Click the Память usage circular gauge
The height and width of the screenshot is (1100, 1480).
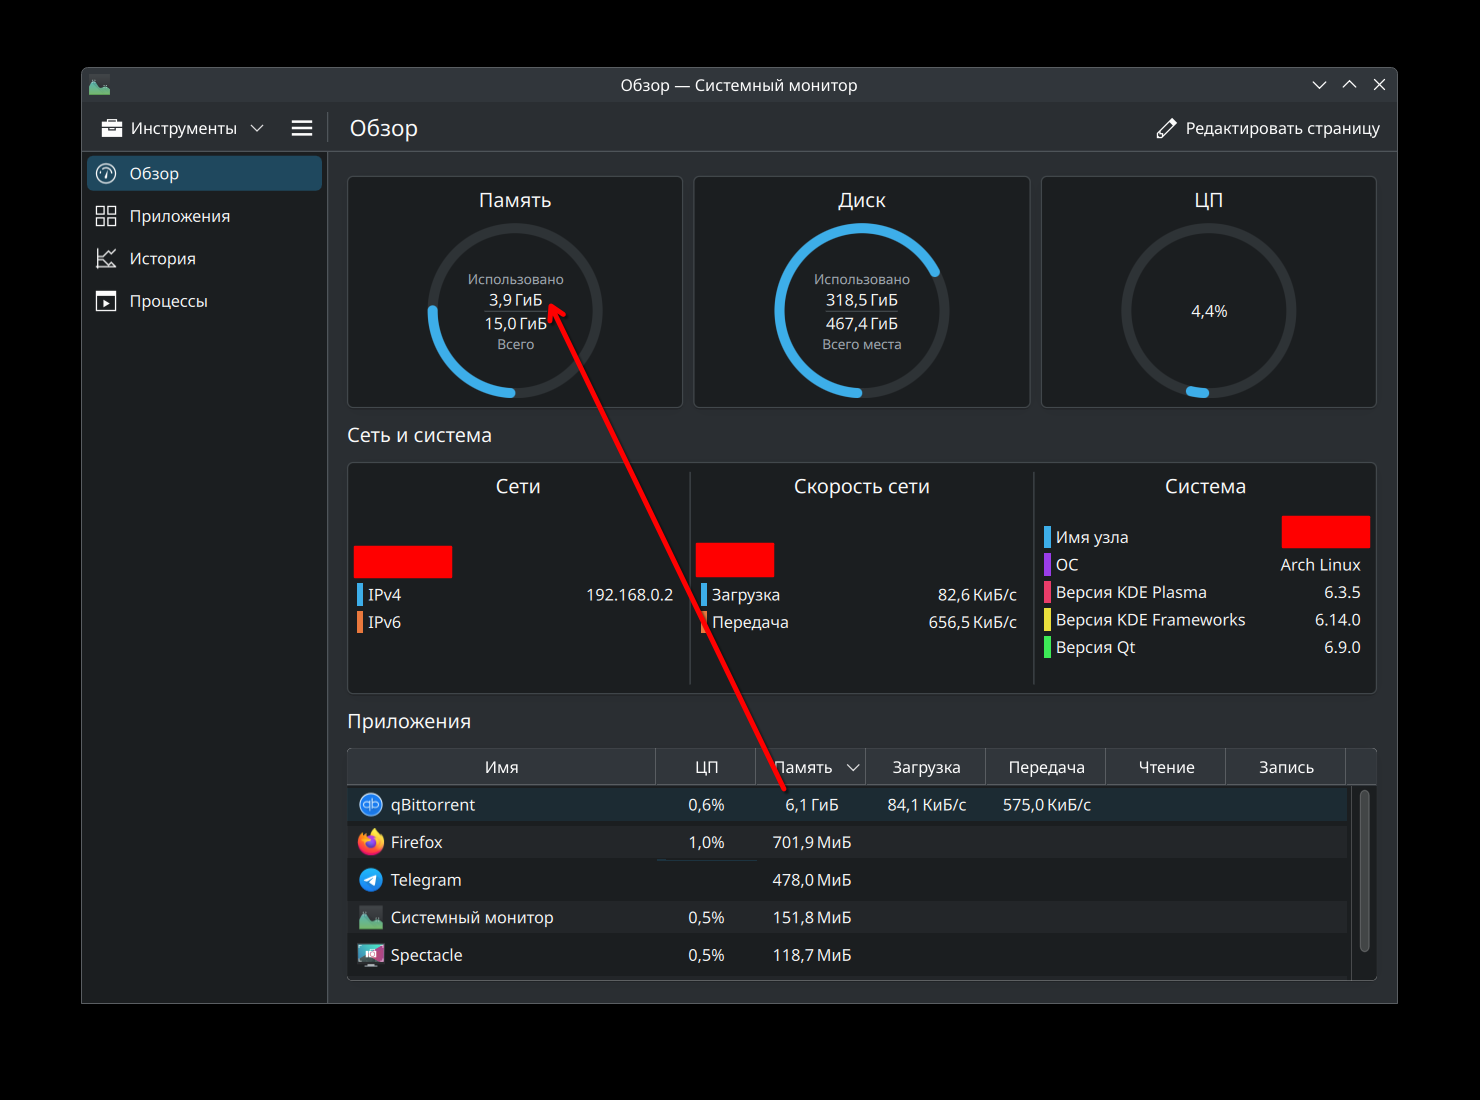(515, 311)
